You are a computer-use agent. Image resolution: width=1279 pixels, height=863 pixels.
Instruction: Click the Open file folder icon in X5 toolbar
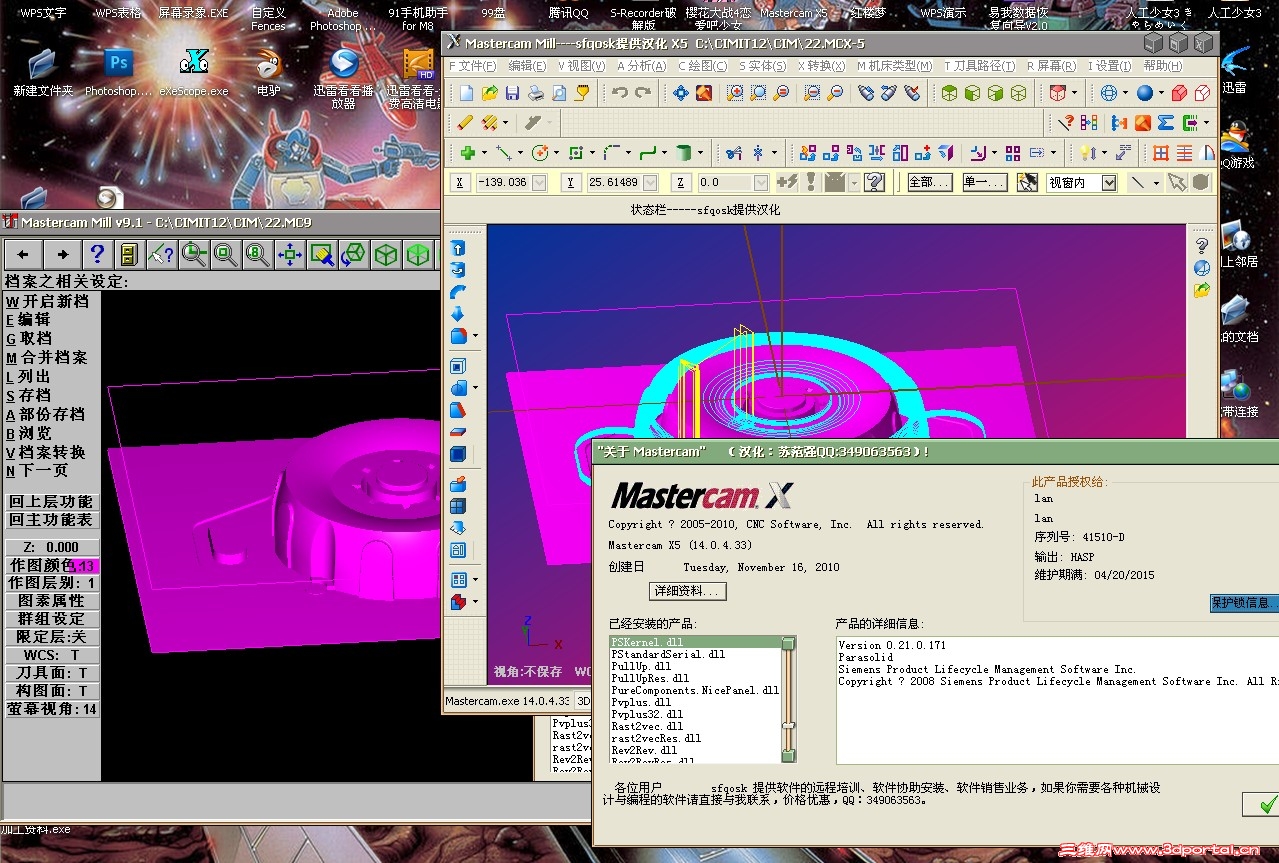click(x=490, y=93)
